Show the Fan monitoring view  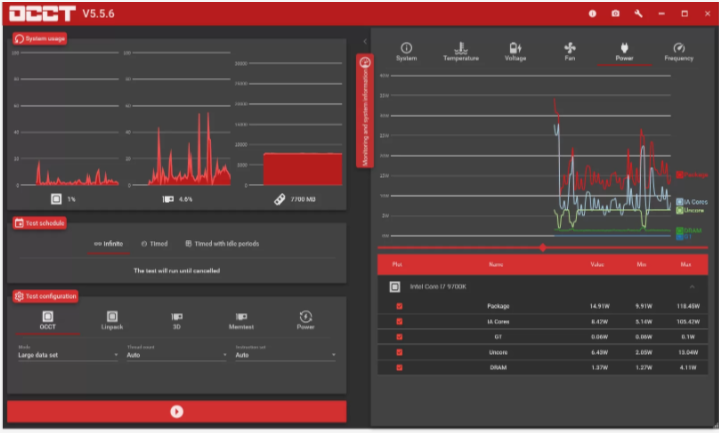click(x=570, y=51)
